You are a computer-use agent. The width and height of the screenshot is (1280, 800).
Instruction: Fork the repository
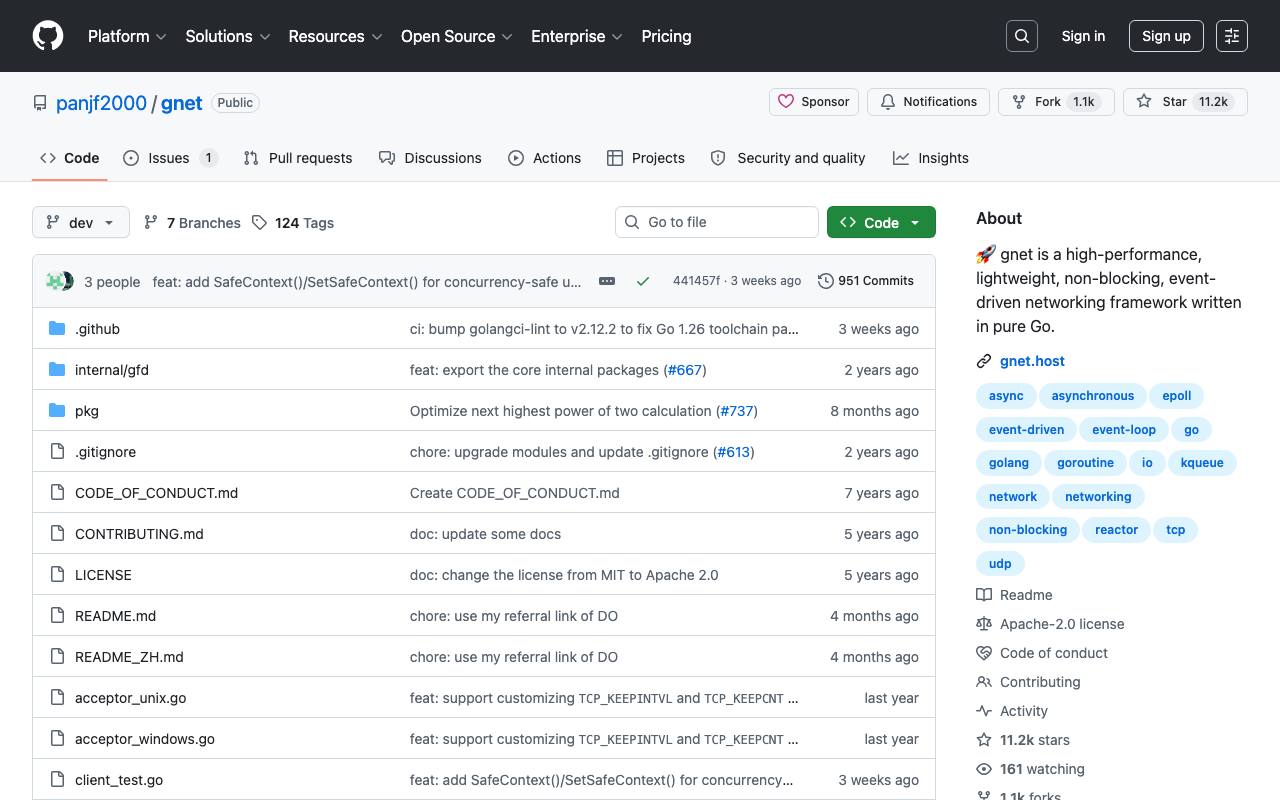coord(1056,102)
